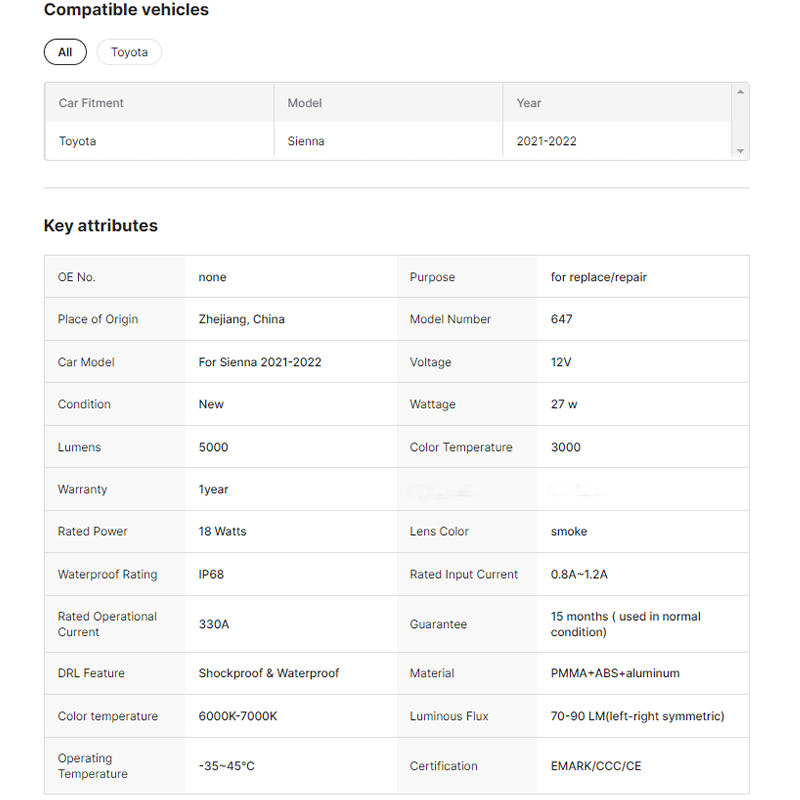Click the Operating Temperature label
Viewport: 800px width, 800px height.
point(93,766)
